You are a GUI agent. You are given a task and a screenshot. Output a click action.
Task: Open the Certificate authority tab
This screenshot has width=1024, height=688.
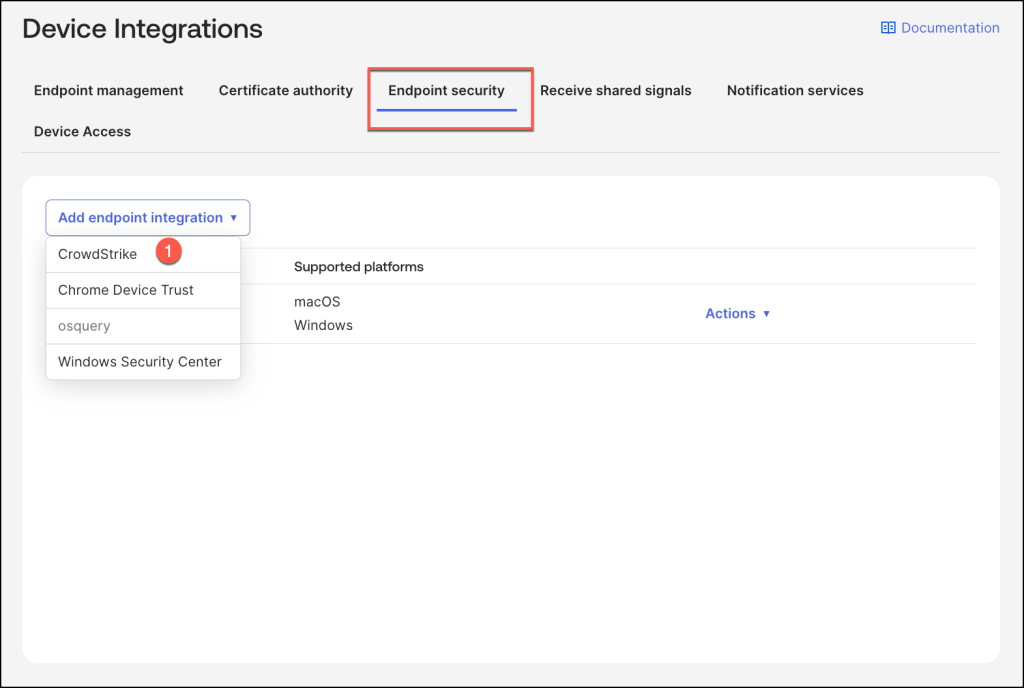(286, 90)
